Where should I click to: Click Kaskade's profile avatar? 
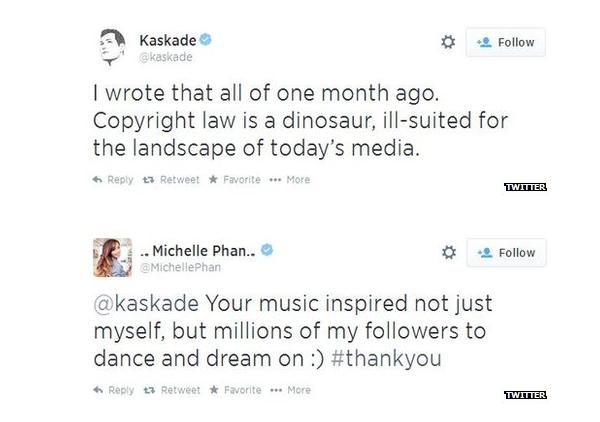tap(112, 46)
